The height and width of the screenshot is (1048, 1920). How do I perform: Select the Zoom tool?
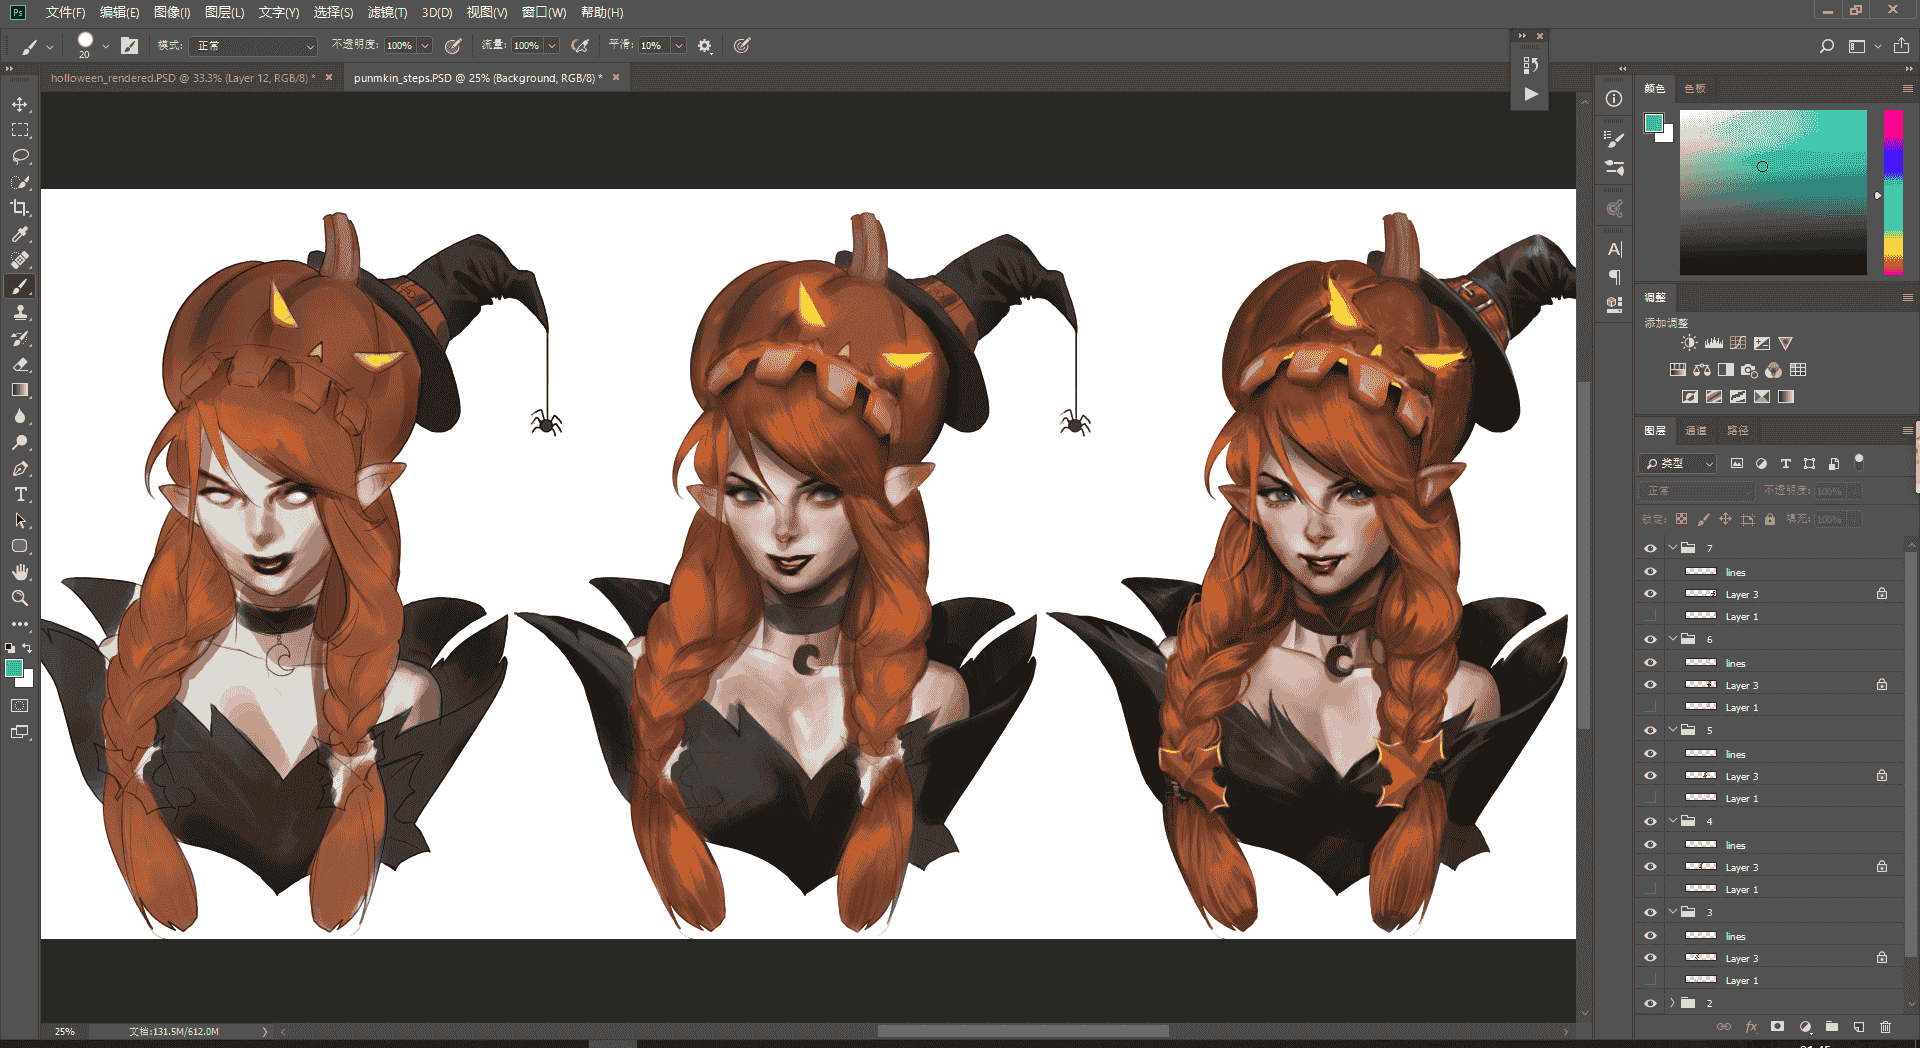pos(20,598)
